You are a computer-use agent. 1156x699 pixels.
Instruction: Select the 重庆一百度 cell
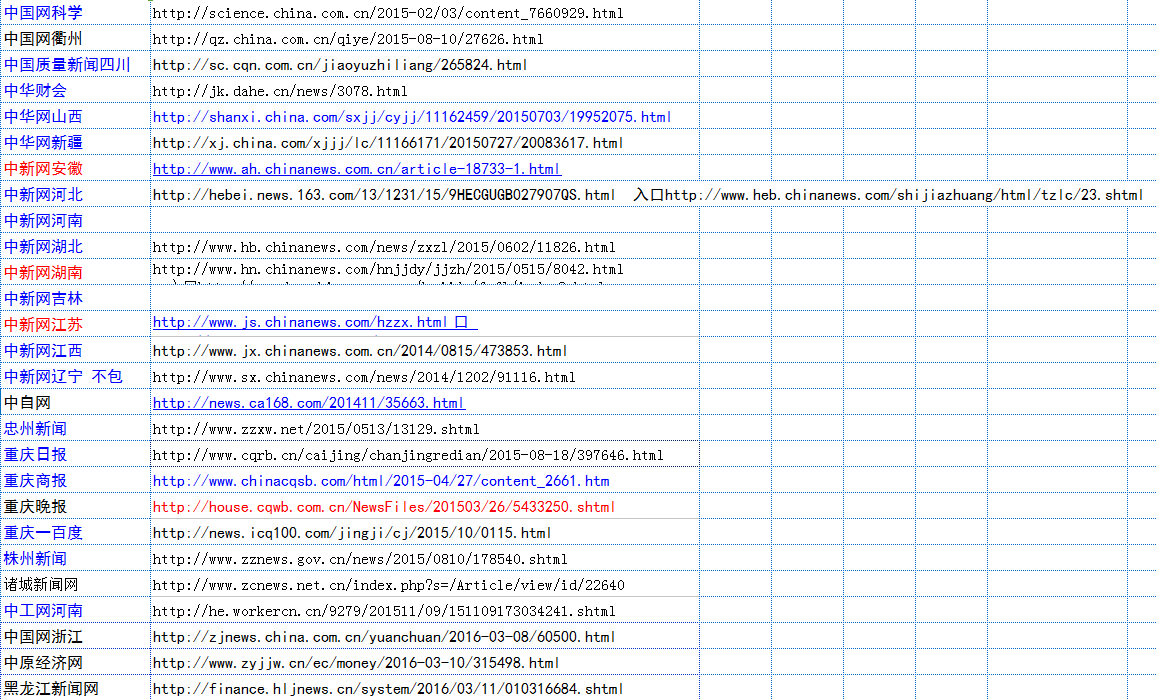[x=75, y=532]
